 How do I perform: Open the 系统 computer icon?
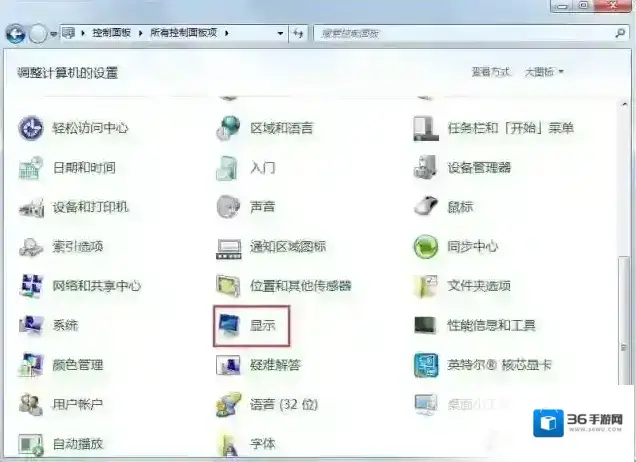coord(31,325)
